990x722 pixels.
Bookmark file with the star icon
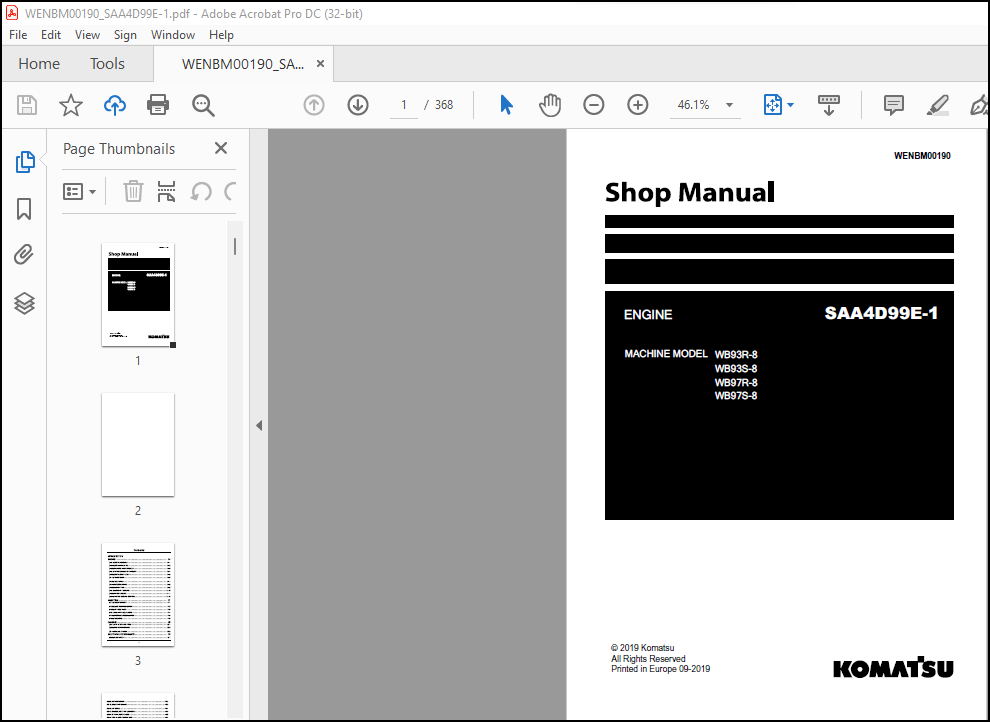71,105
